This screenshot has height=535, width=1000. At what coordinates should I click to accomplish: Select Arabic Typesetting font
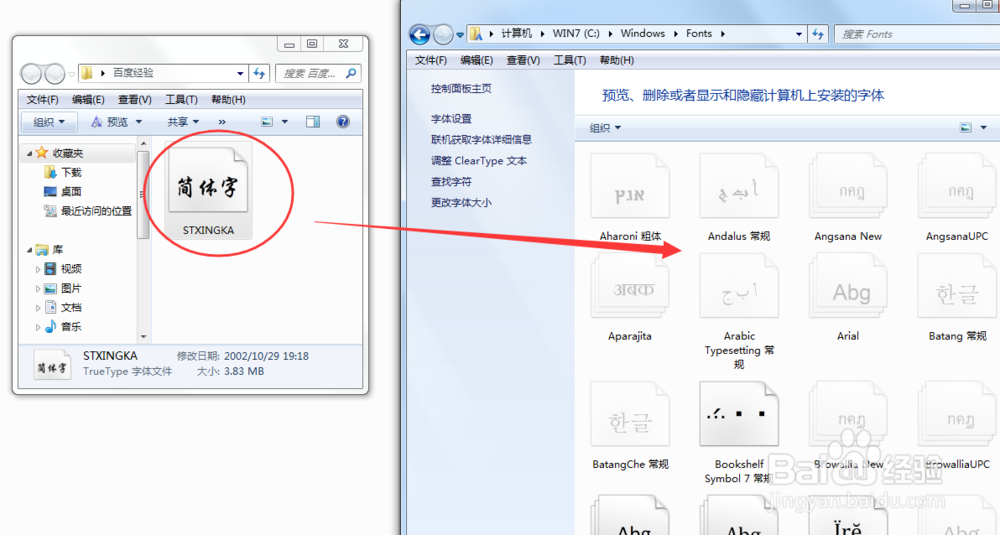pos(739,312)
